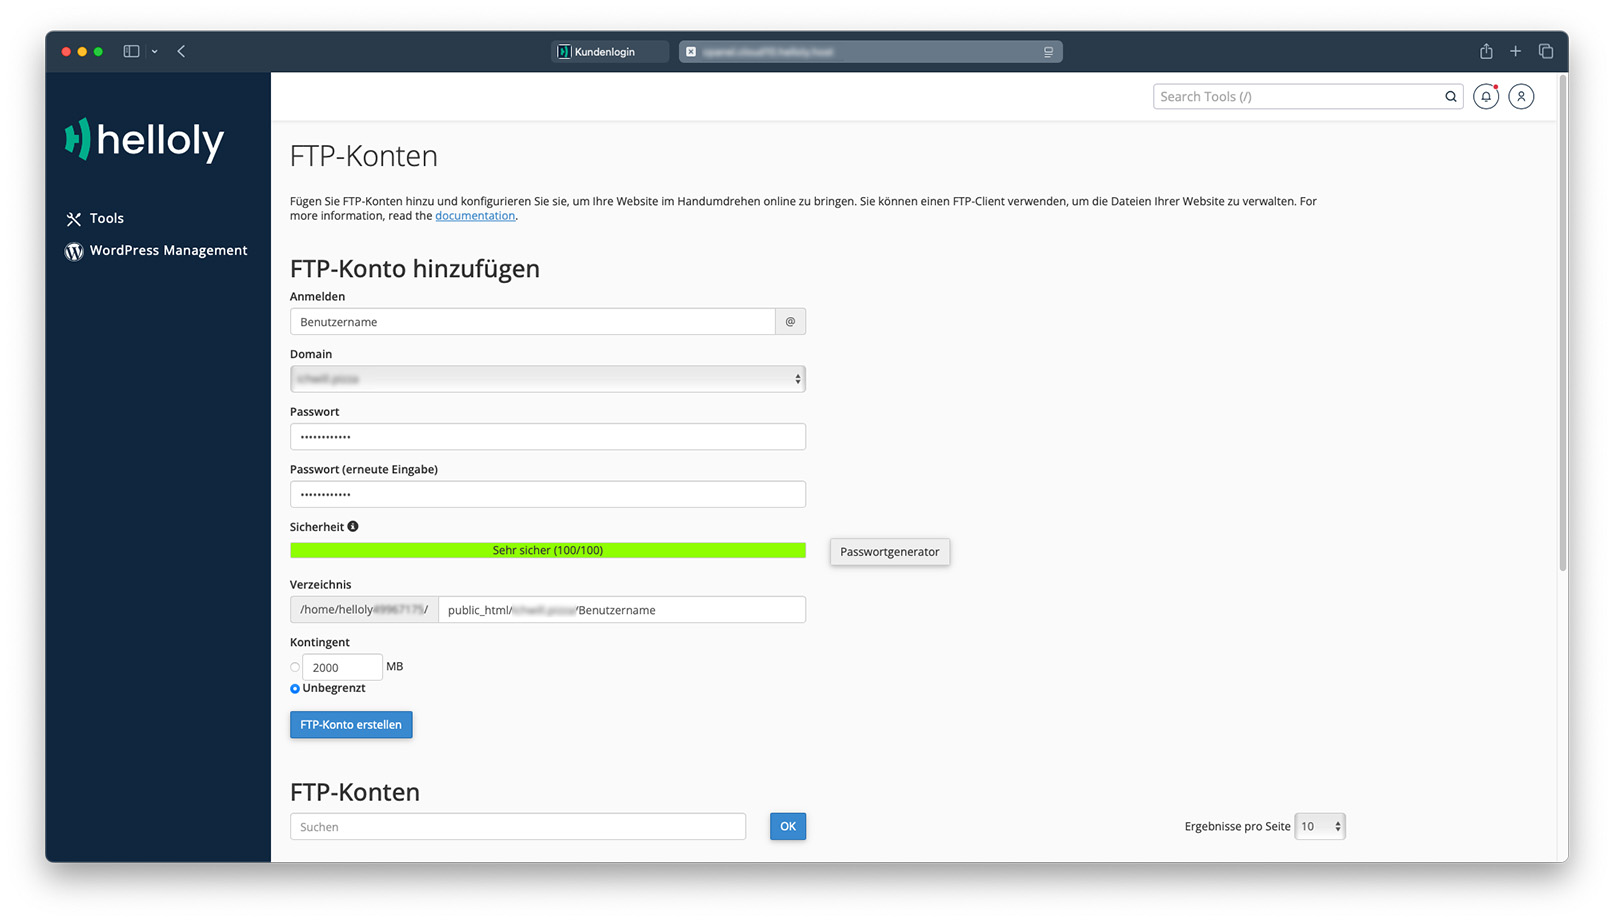Viewport: 1613px width, 921px height.
Task: Click the notifications bell icon
Action: click(x=1485, y=97)
